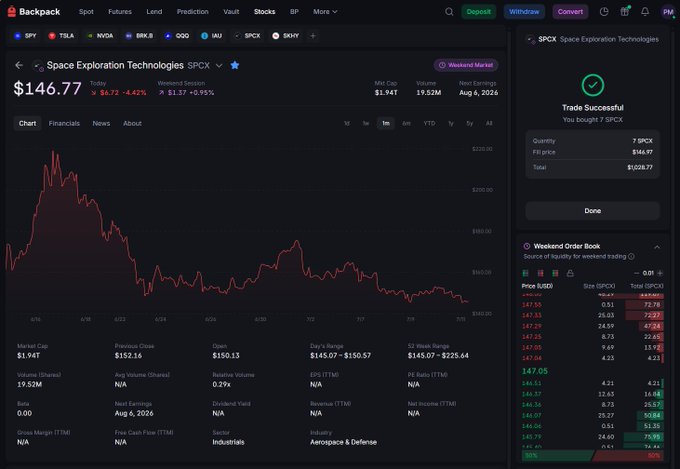
Task: Set chart range to All
Action: click(x=489, y=123)
